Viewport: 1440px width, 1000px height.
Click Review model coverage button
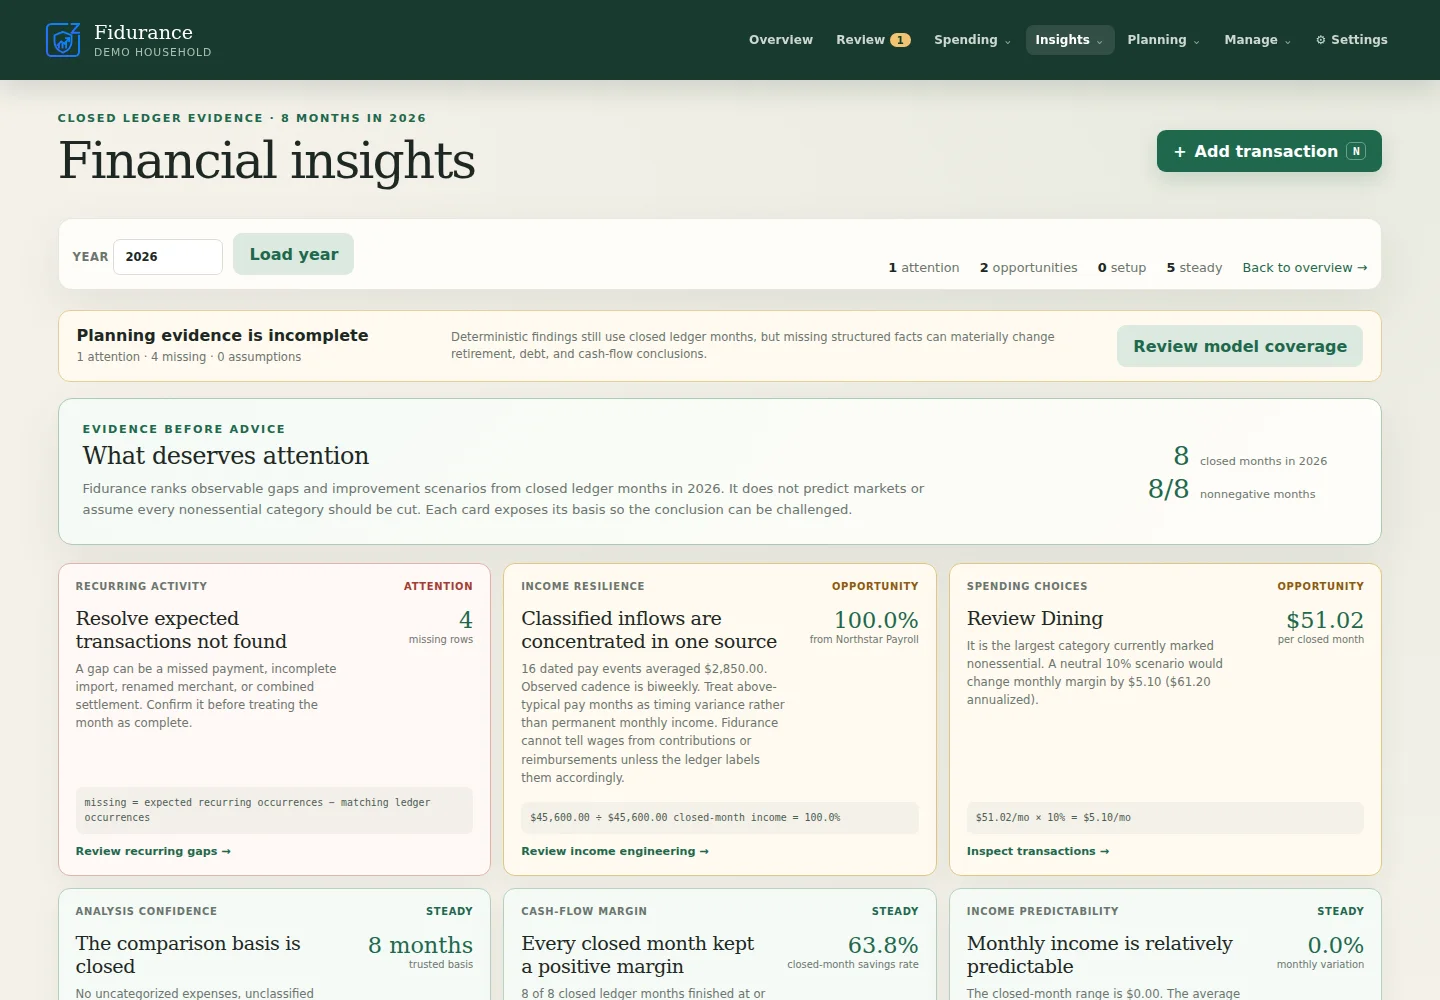pyautogui.click(x=1240, y=346)
